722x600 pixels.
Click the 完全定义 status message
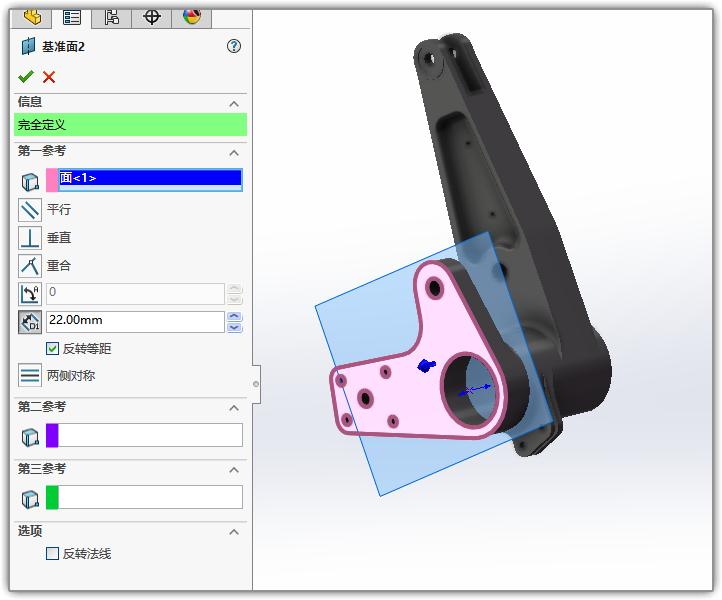130,125
